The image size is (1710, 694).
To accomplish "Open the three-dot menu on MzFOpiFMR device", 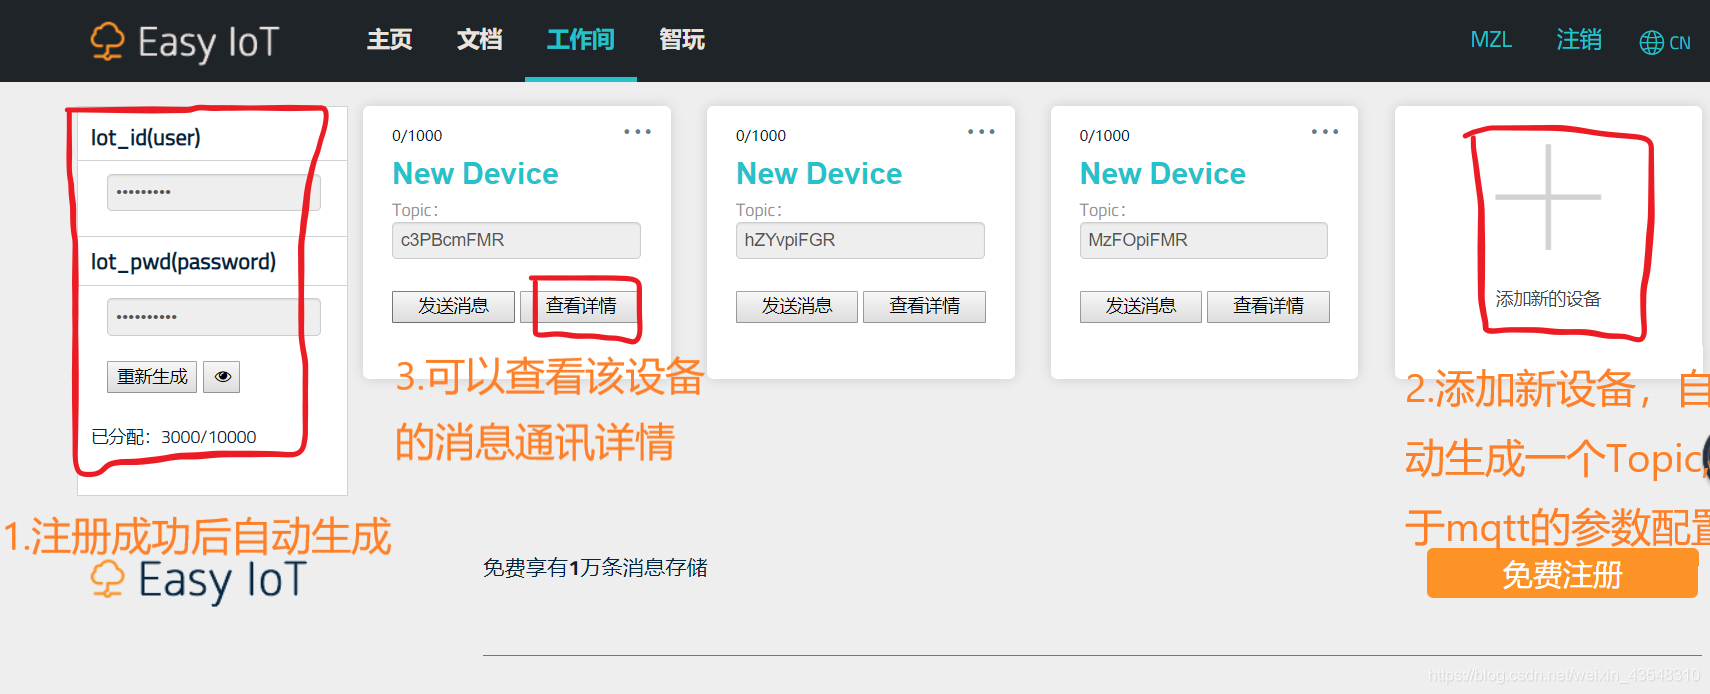I will [x=1325, y=132].
